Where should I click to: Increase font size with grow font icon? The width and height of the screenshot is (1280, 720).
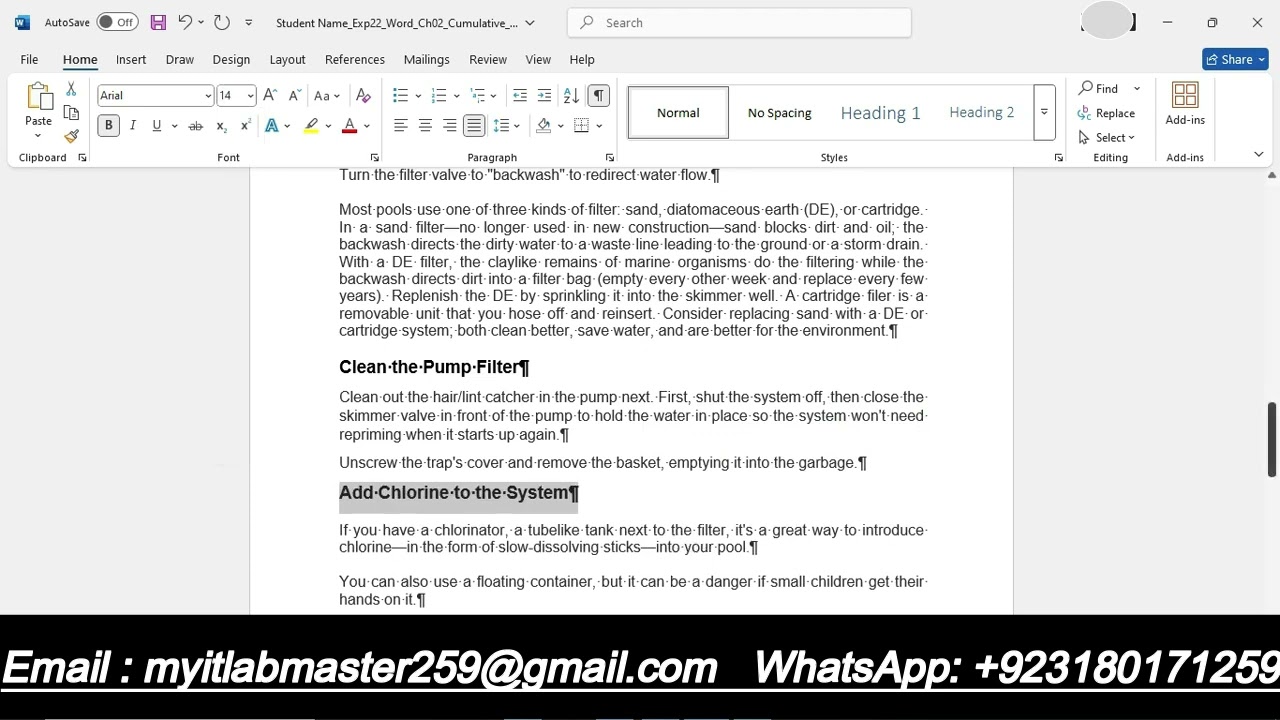(270, 96)
